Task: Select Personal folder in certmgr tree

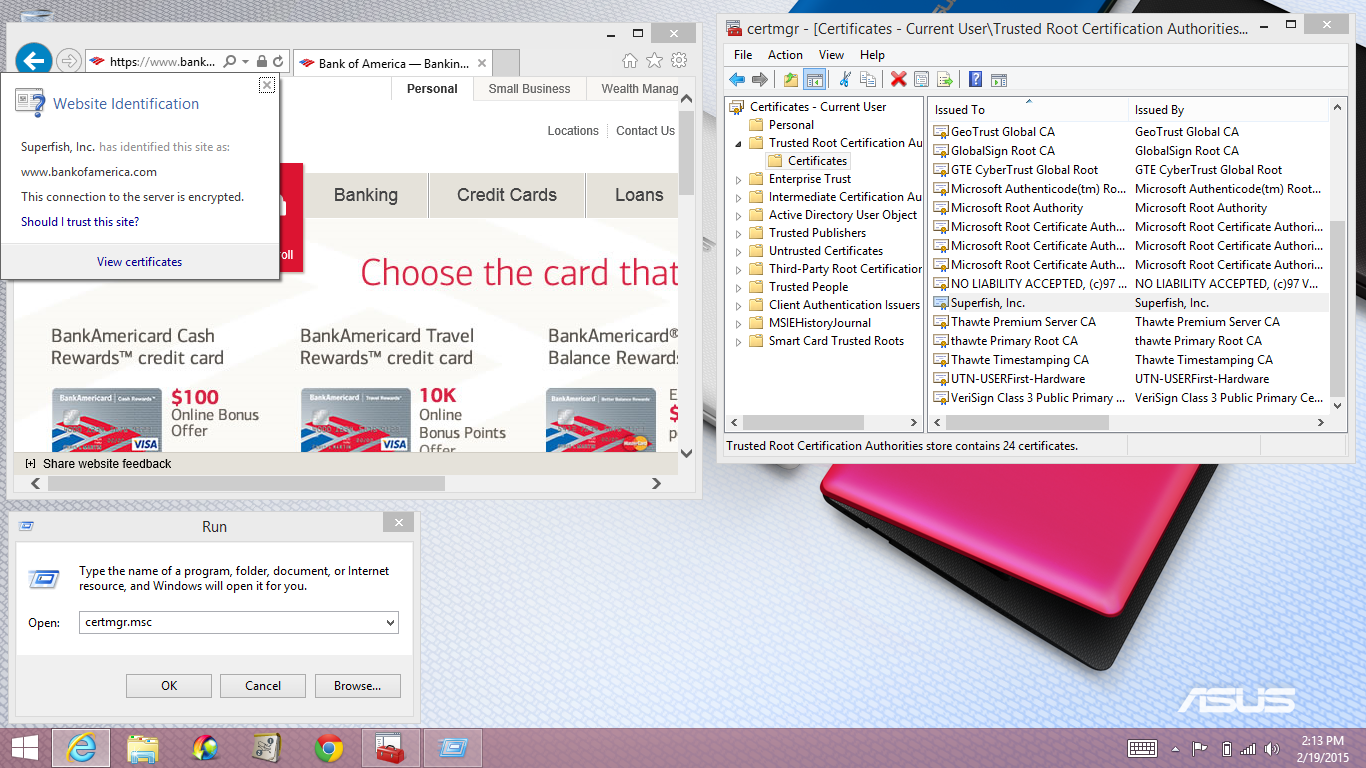Action: (x=781, y=125)
